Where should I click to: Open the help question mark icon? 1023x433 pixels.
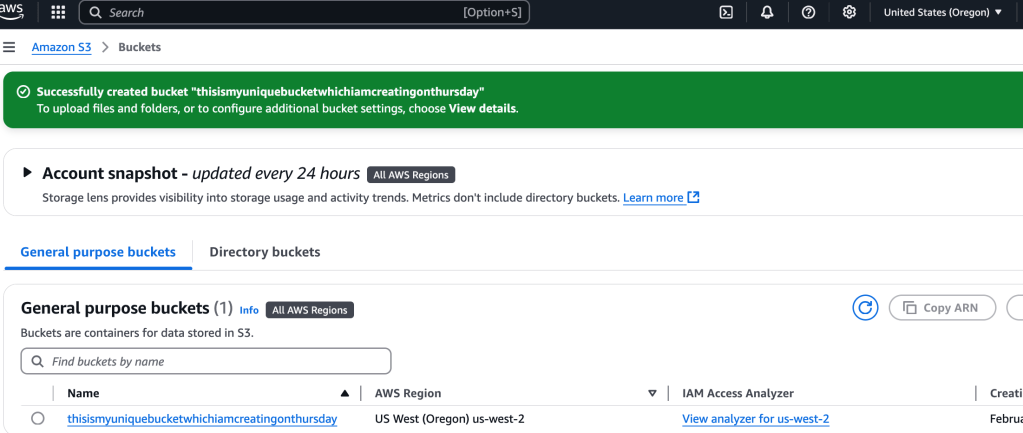click(x=808, y=12)
